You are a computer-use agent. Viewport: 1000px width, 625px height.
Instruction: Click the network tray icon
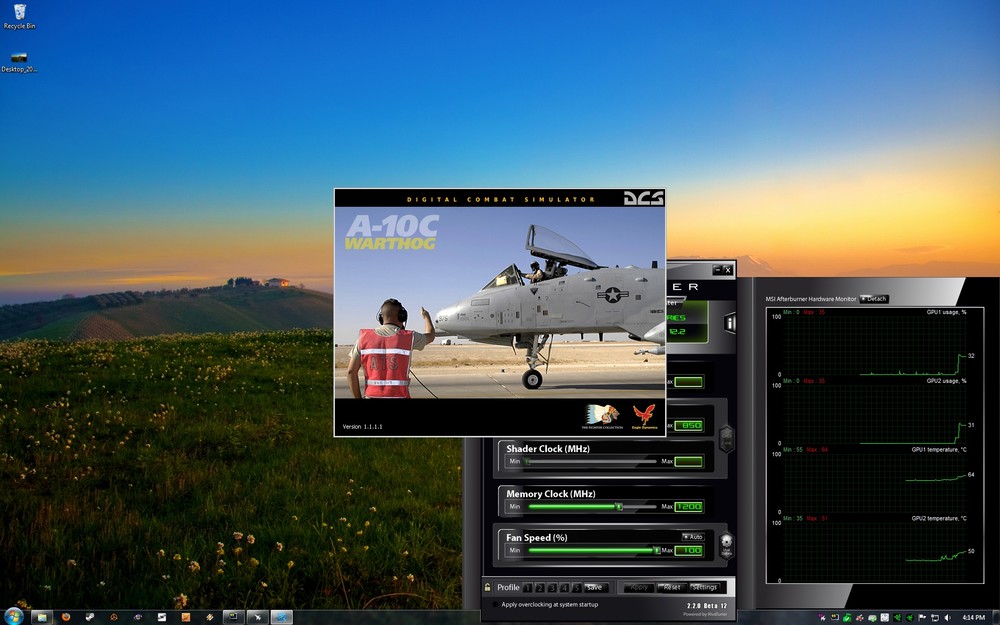(935, 617)
